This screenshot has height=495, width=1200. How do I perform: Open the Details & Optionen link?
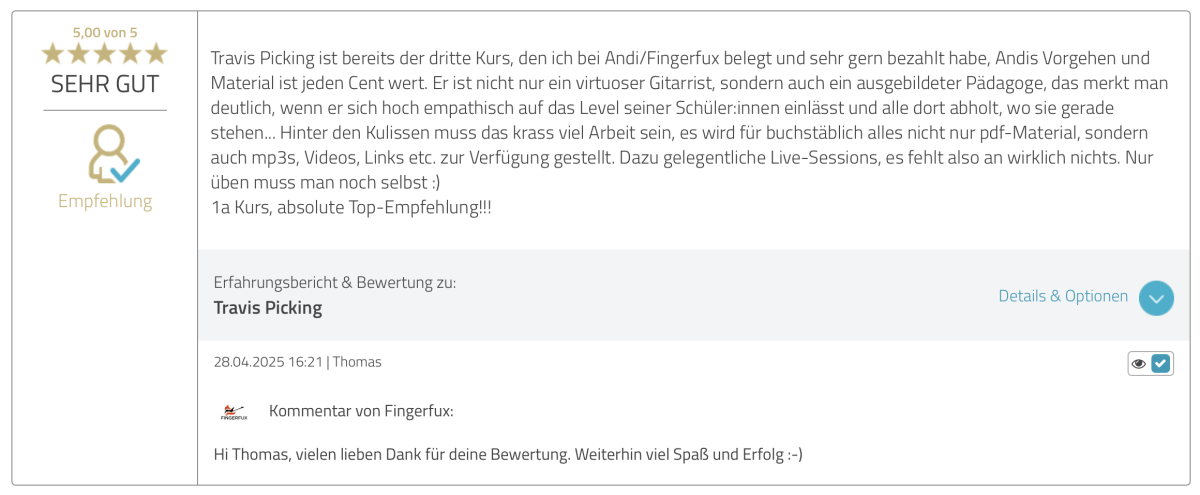(x=1063, y=296)
